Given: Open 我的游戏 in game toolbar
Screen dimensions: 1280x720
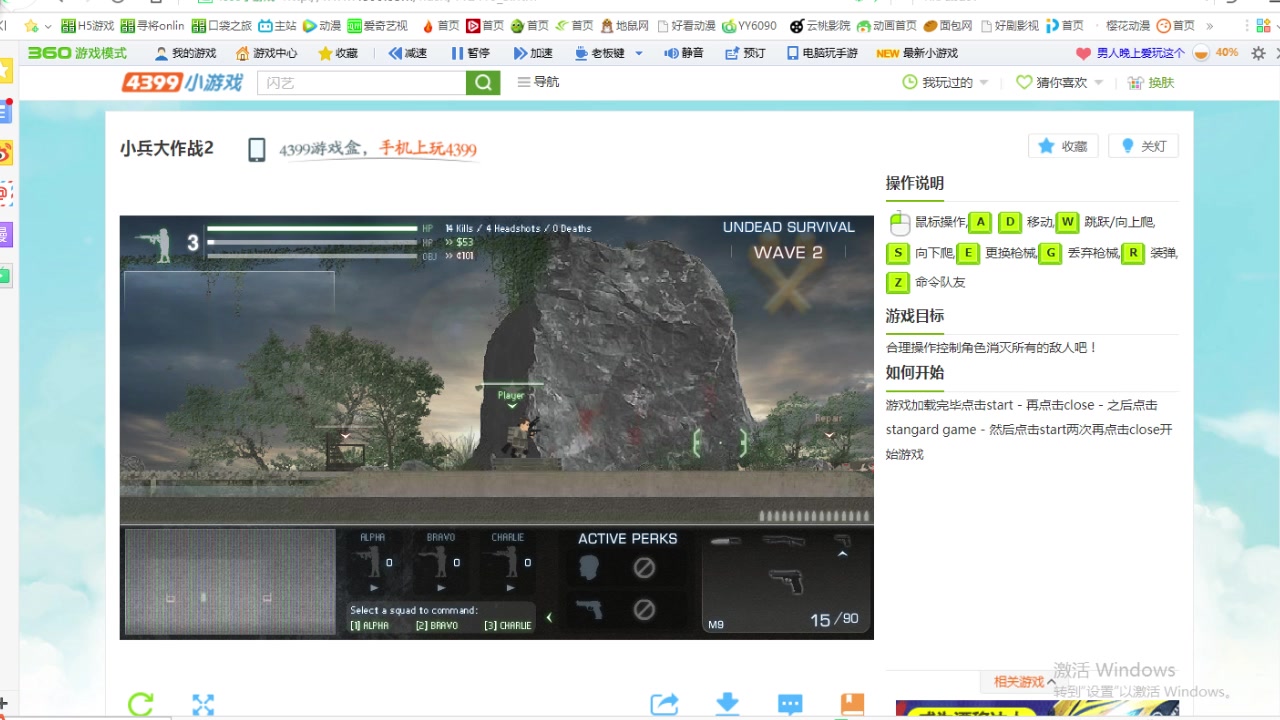Looking at the screenshot, I should point(186,53).
